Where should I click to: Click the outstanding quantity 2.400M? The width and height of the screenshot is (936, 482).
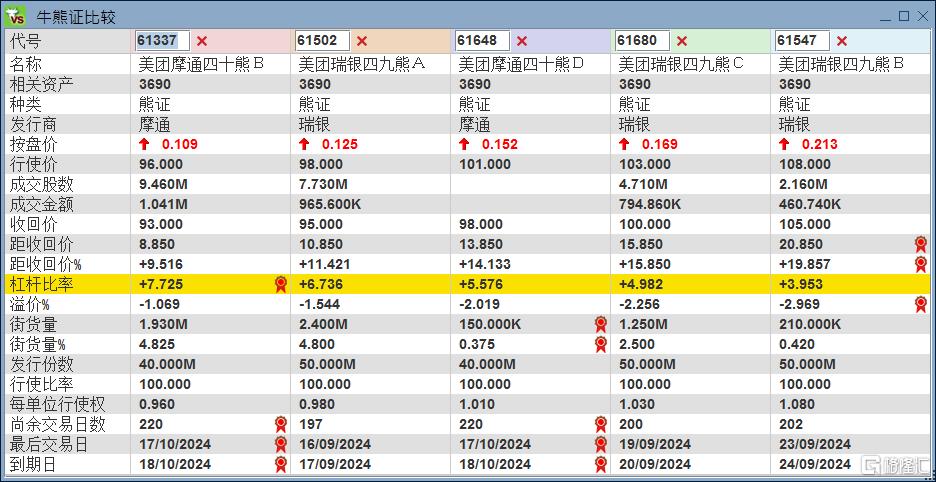tap(323, 324)
